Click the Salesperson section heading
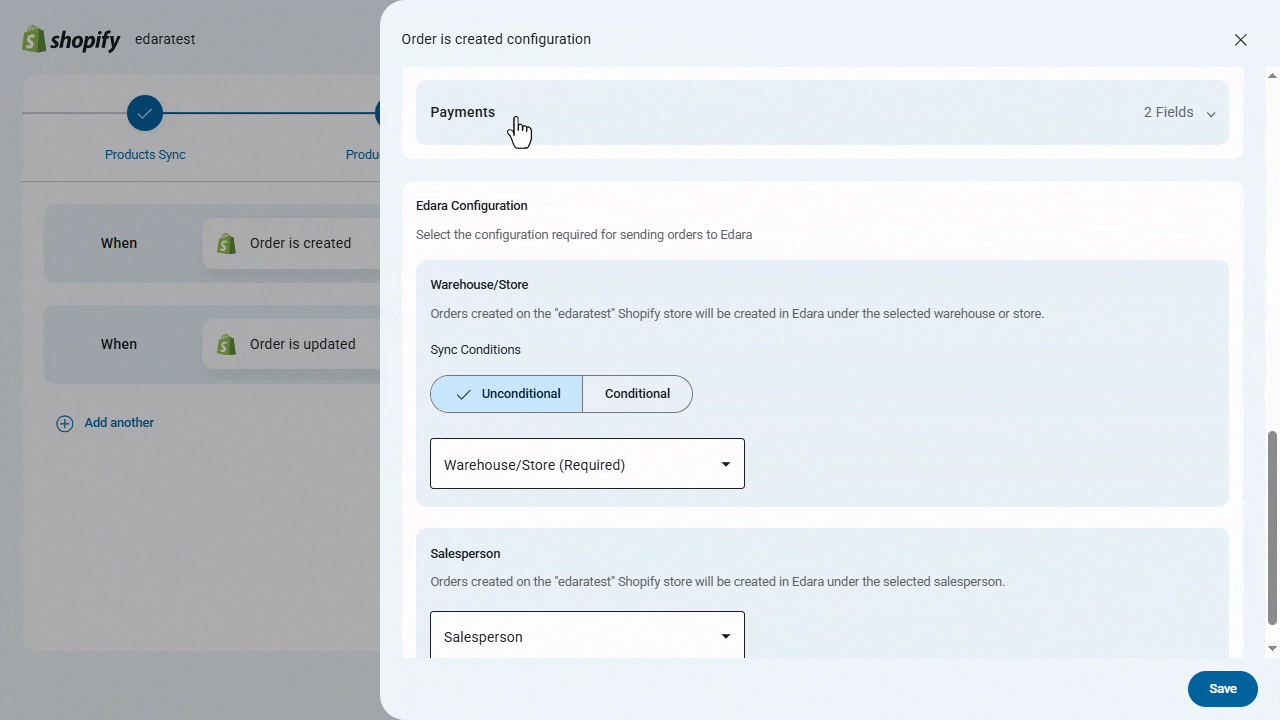Viewport: 1280px width, 720px height. 466,554
